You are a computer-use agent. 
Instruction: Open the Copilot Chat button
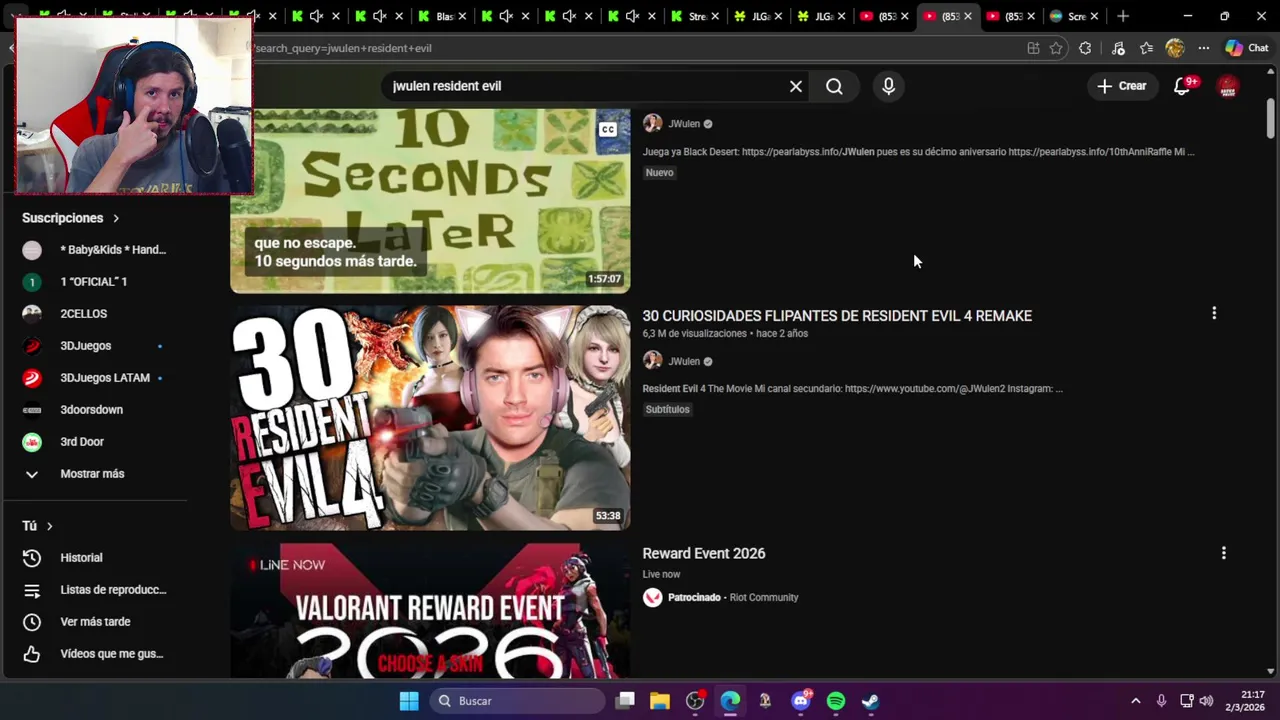coord(1247,48)
